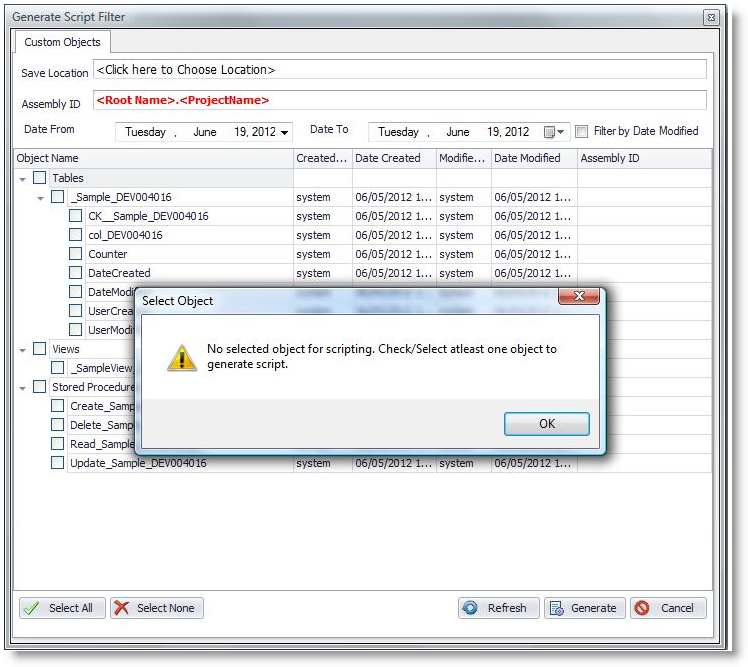Switch to the Custom Objects tab
This screenshot has height=667, width=748.
(62, 42)
